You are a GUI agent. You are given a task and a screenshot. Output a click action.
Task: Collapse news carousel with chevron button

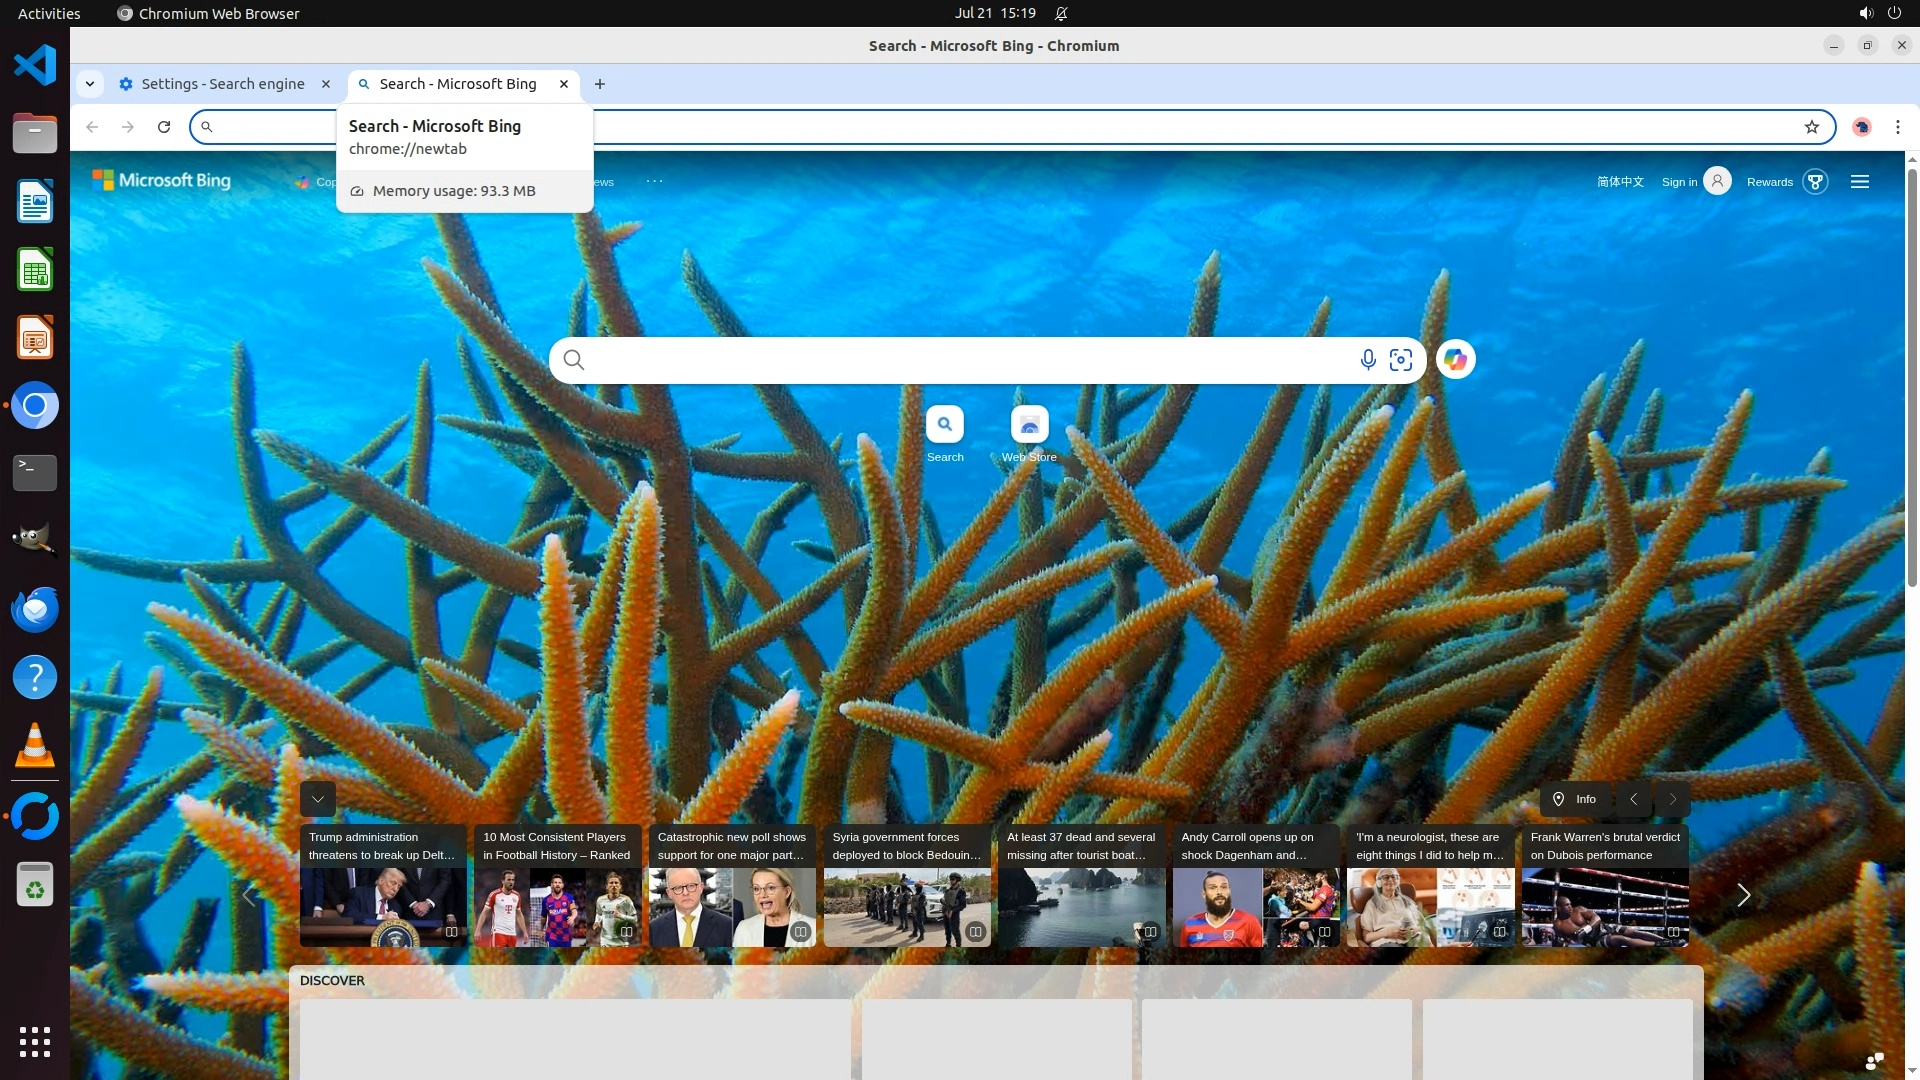pos(318,799)
